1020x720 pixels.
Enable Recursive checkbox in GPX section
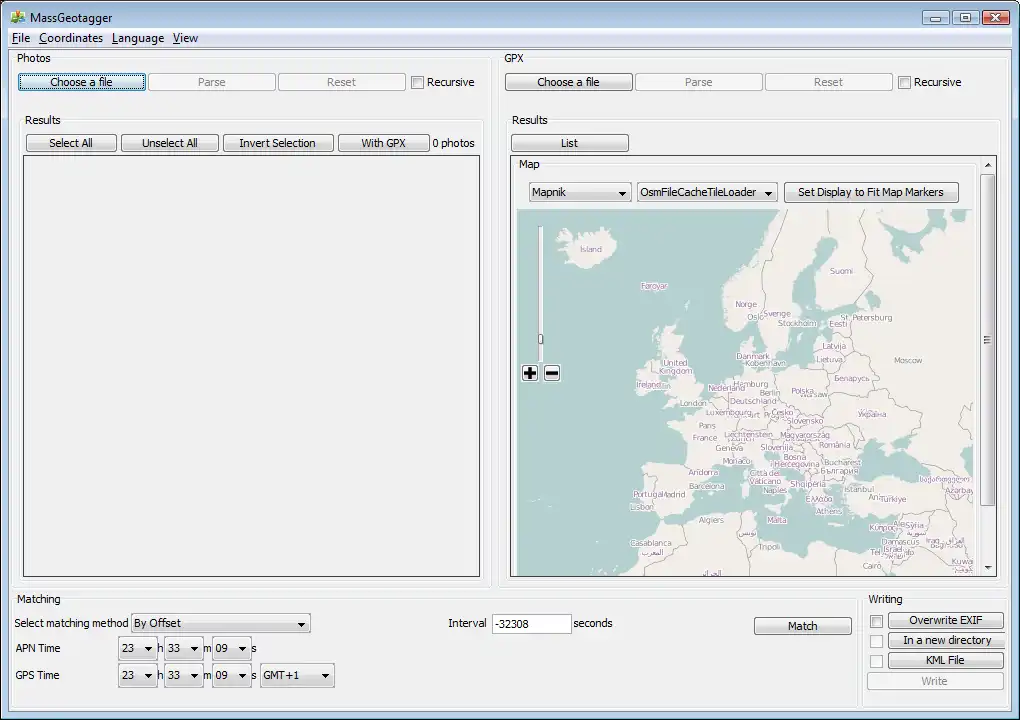905,82
